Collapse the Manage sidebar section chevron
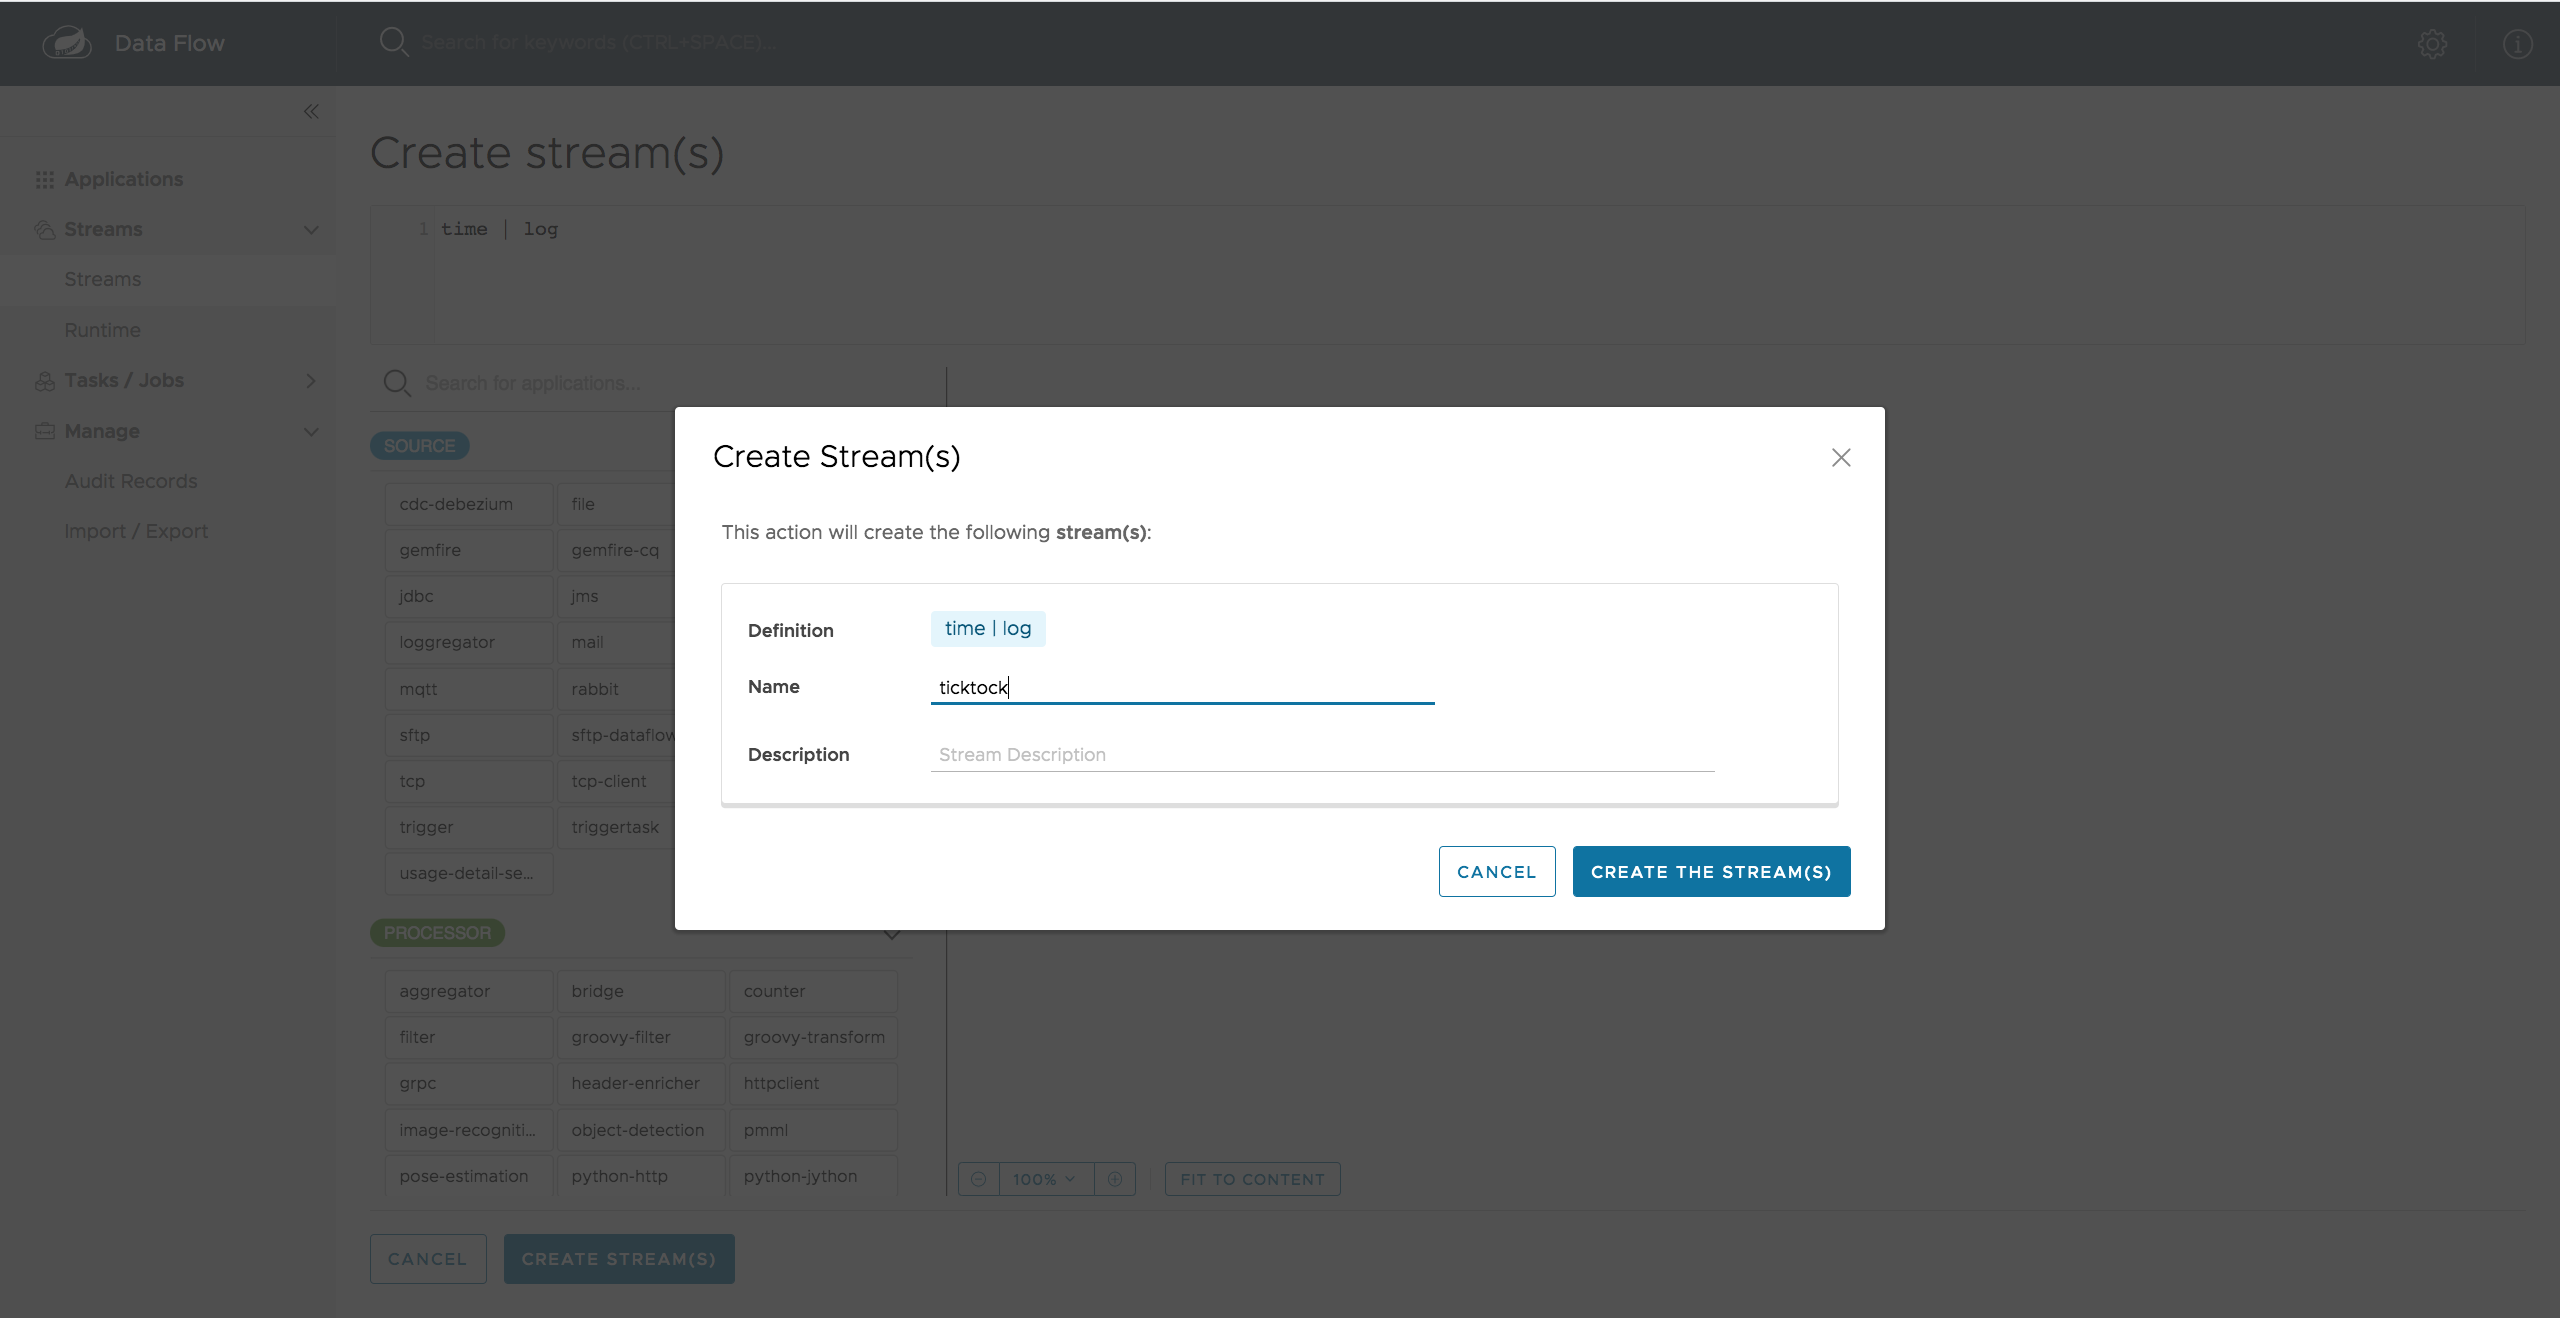Image resolution: width=2560 pixels, height=1318 pixels. click(x=311, y=432)
